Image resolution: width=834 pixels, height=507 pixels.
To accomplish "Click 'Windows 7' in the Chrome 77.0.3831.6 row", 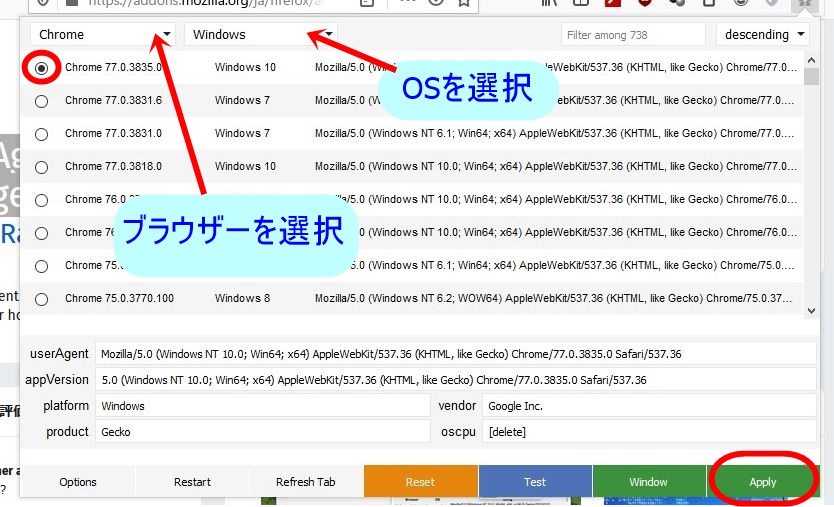I will [x=242, y=101].
